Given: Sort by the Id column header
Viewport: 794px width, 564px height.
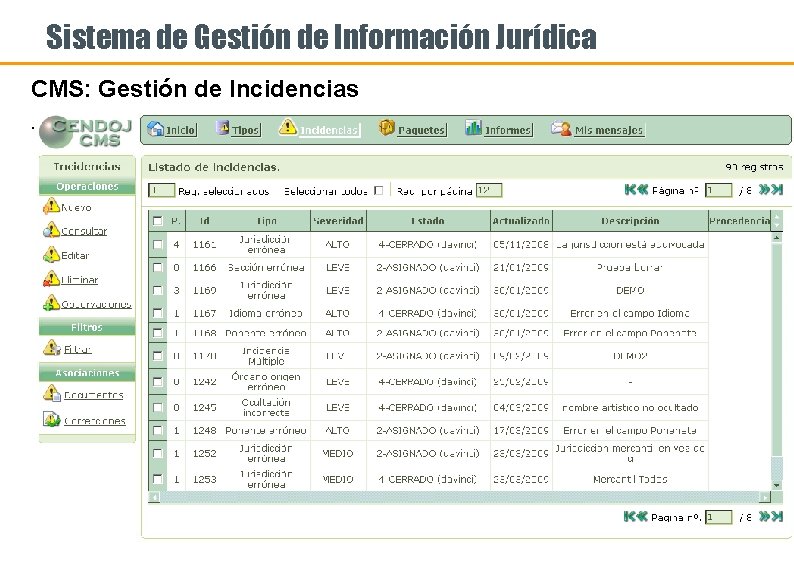Looking at the screenshot, I should click(x=205, y=221).
